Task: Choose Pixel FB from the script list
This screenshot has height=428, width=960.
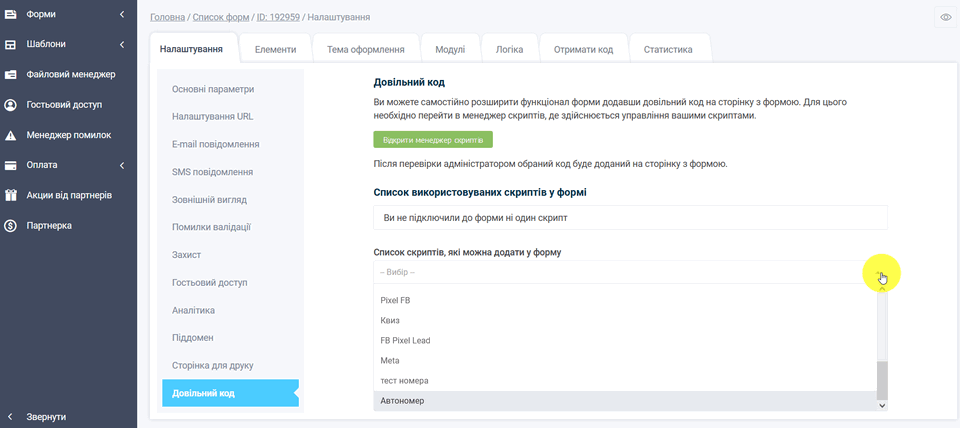Action: tap(625, 300)
